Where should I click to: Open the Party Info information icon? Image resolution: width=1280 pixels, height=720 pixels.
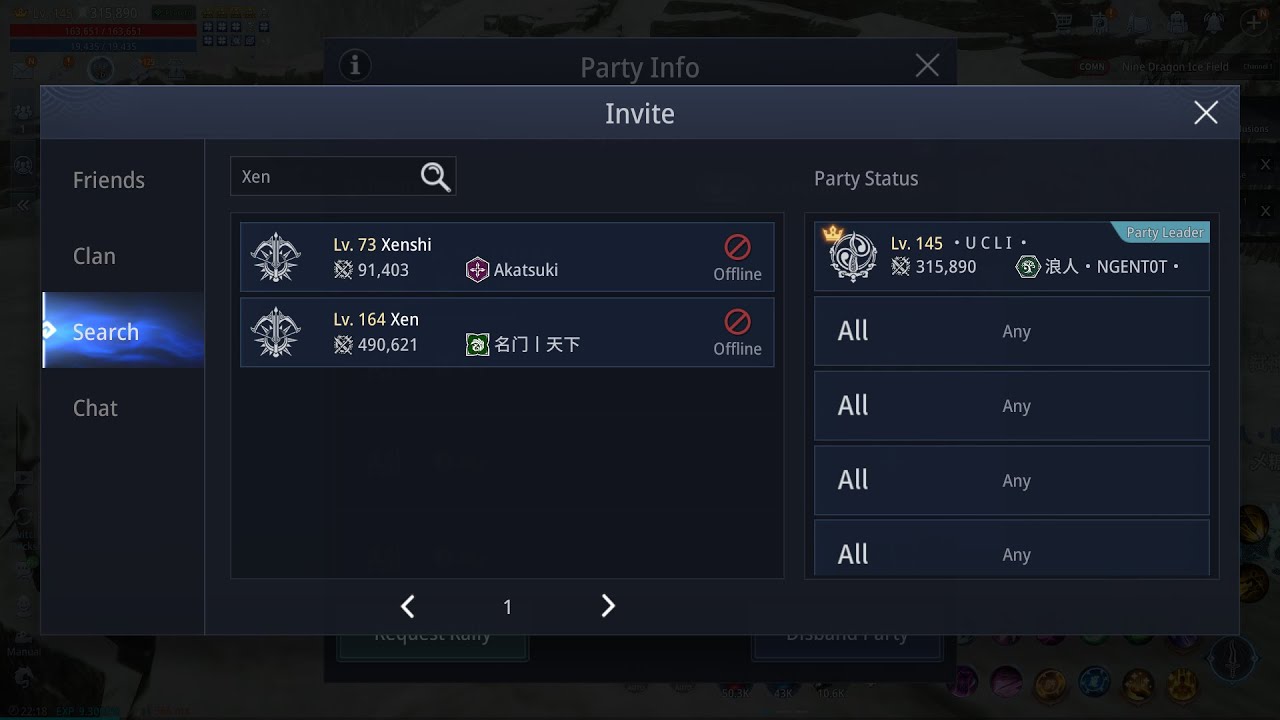point(354,66)
